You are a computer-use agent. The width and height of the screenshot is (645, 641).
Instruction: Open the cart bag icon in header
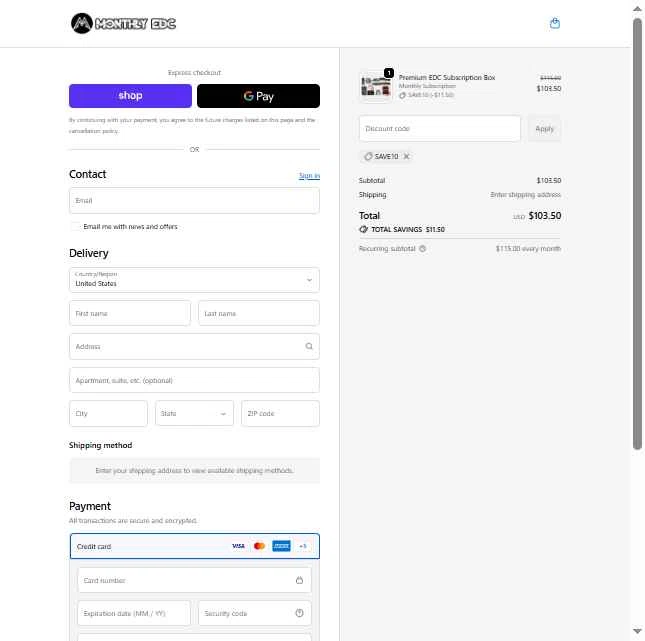555,23
